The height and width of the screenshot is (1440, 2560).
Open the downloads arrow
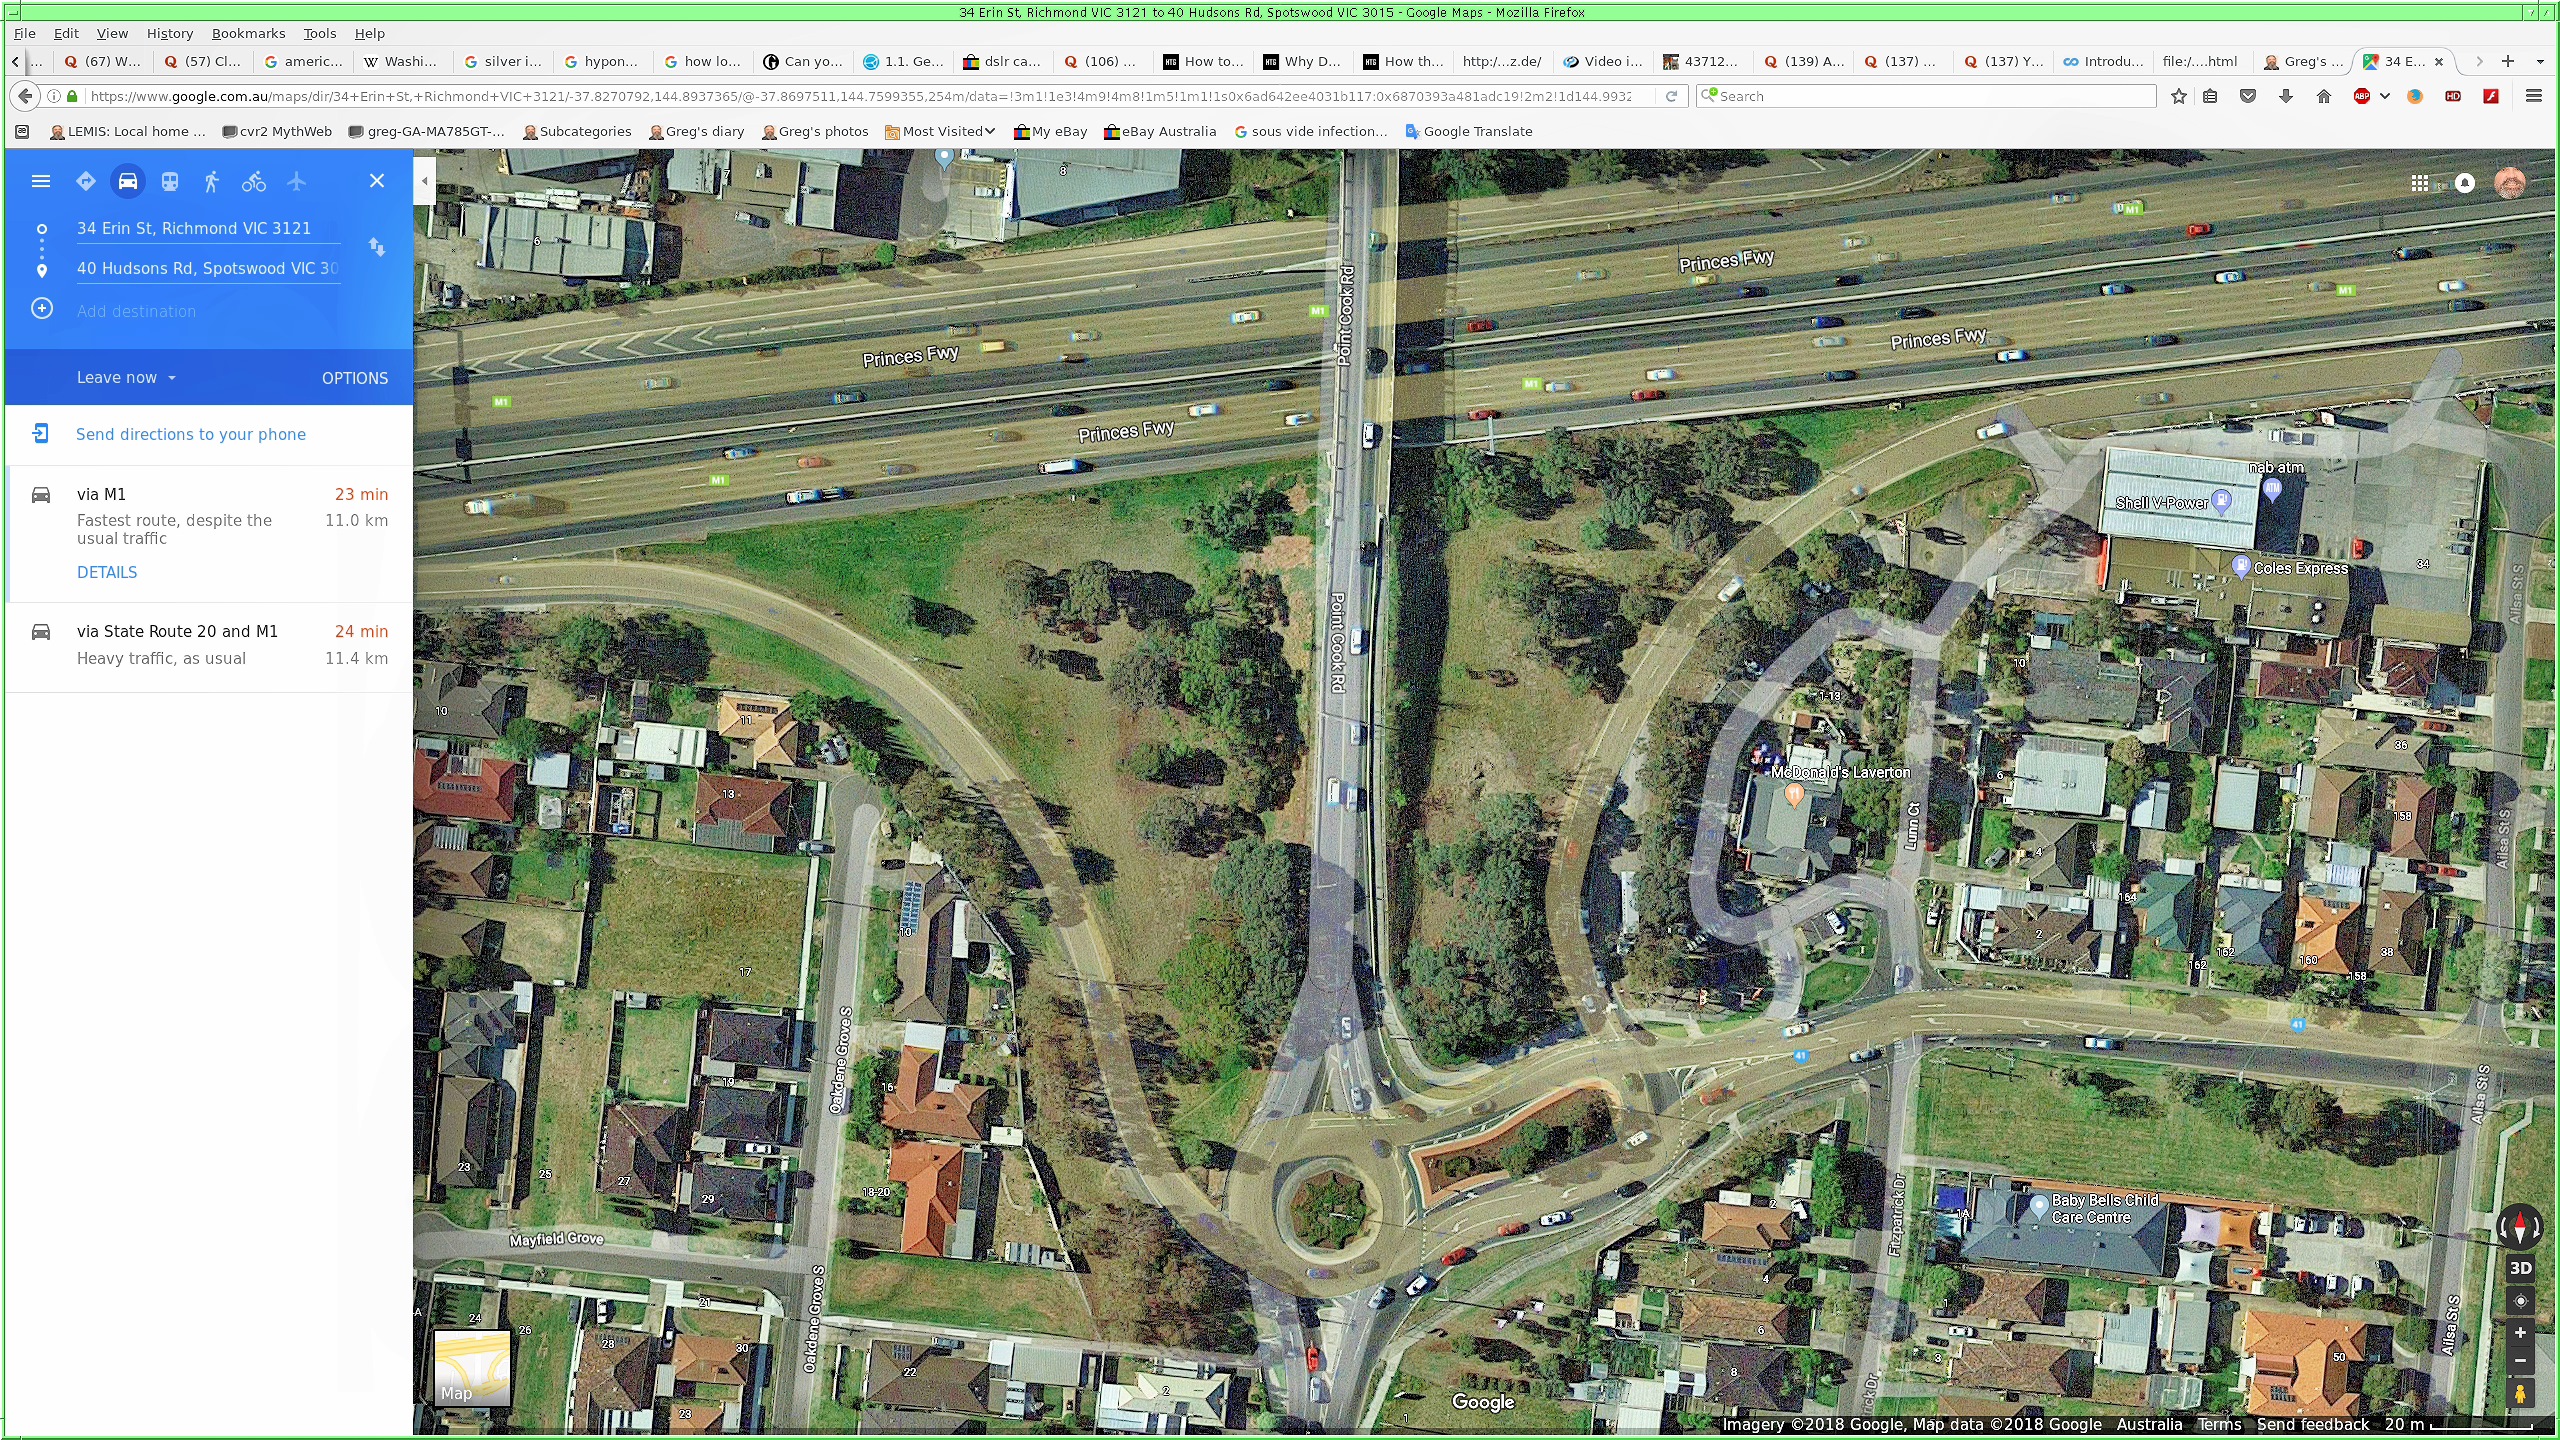click(x=2286, y=96)
